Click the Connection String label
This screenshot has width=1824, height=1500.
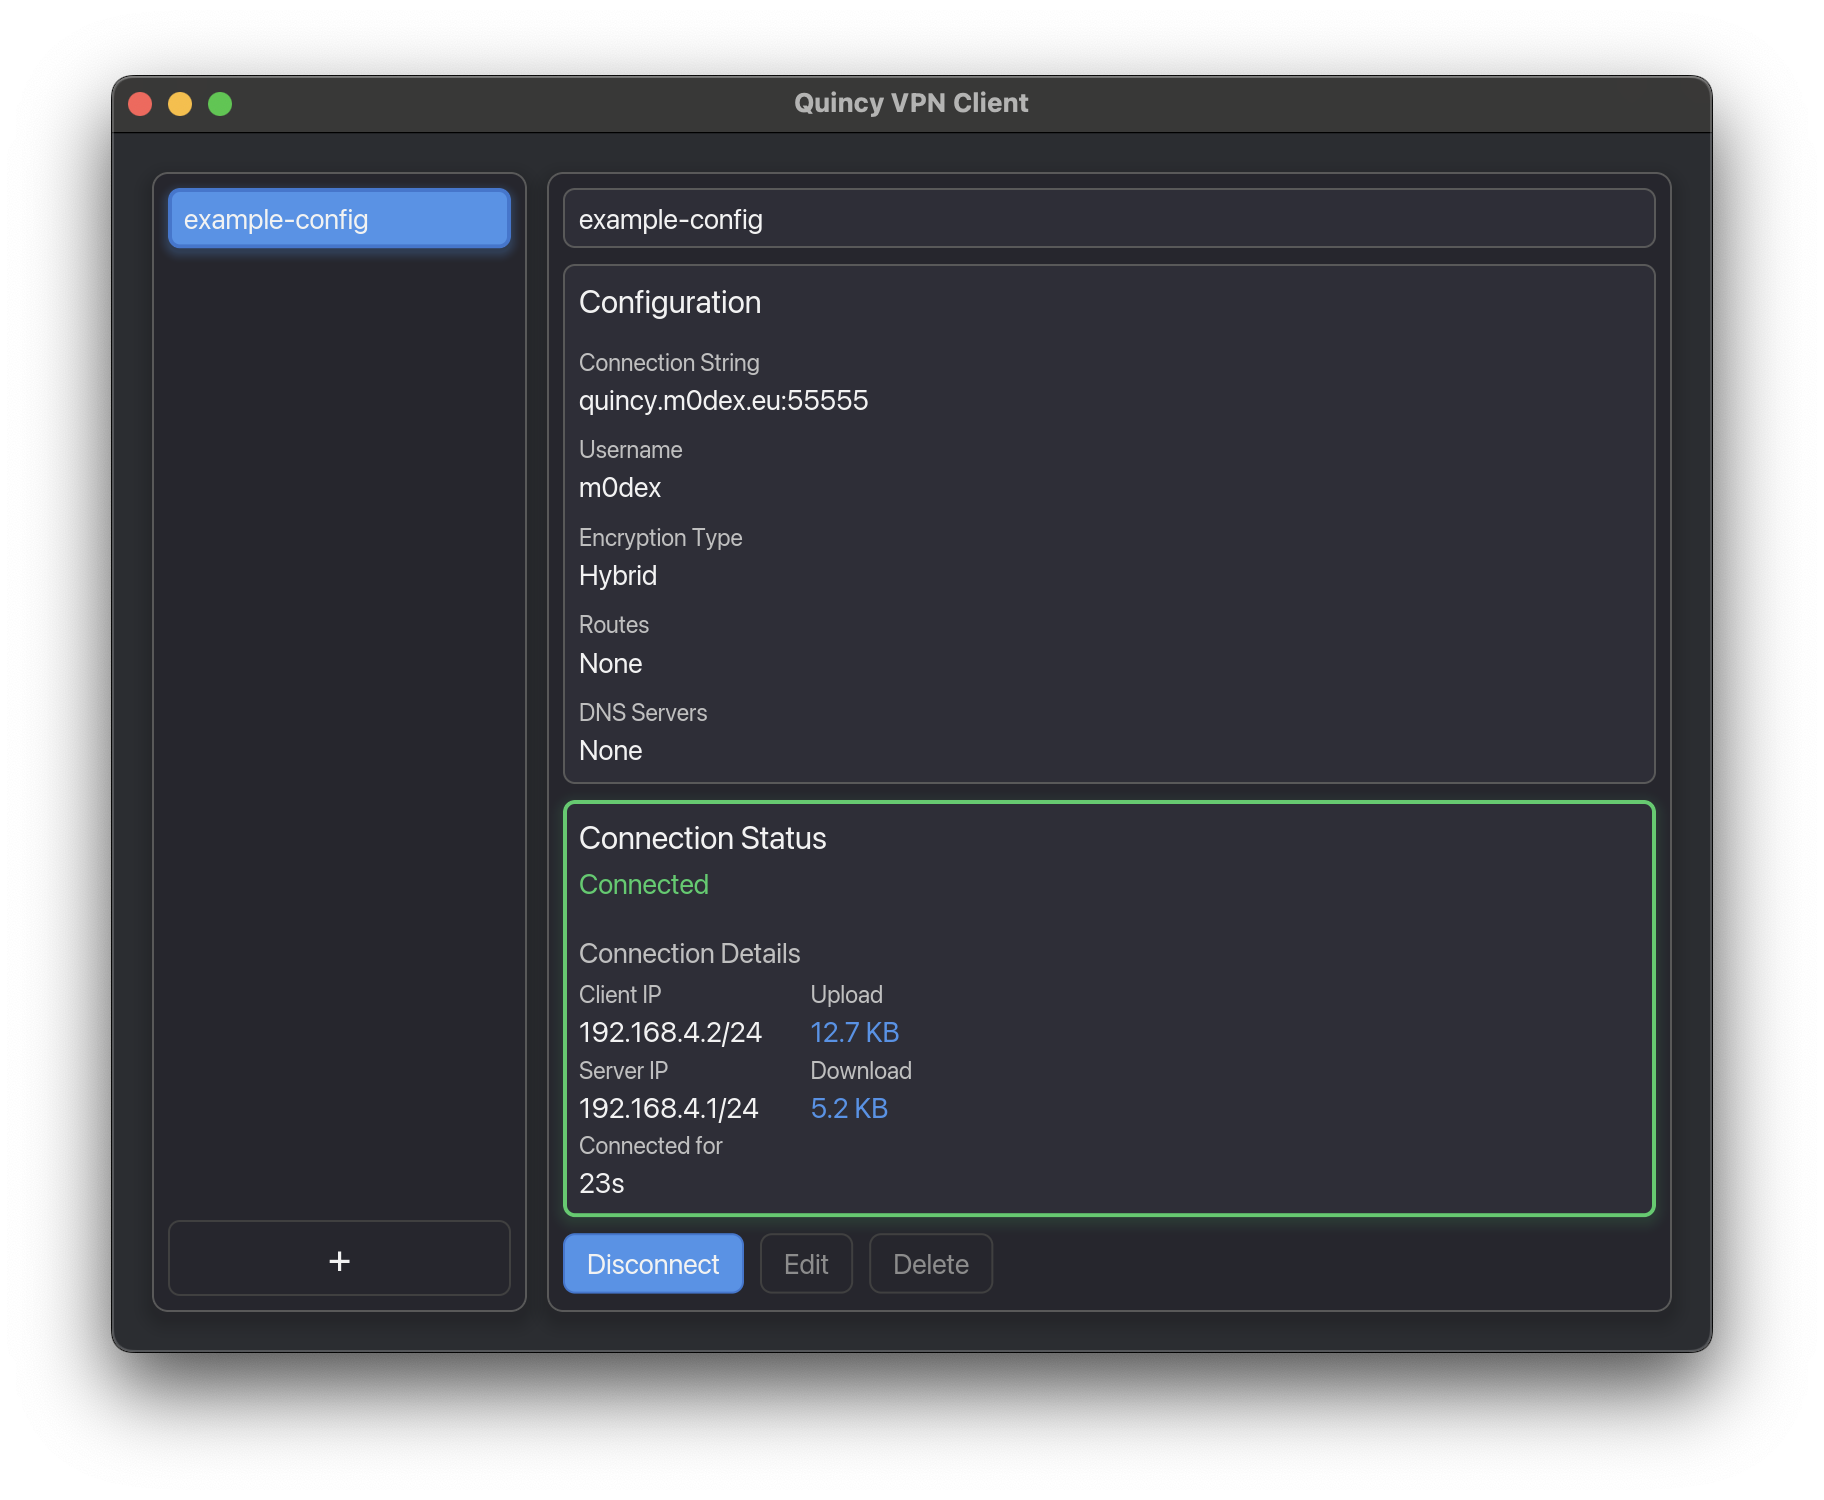(x=669, y=363)
